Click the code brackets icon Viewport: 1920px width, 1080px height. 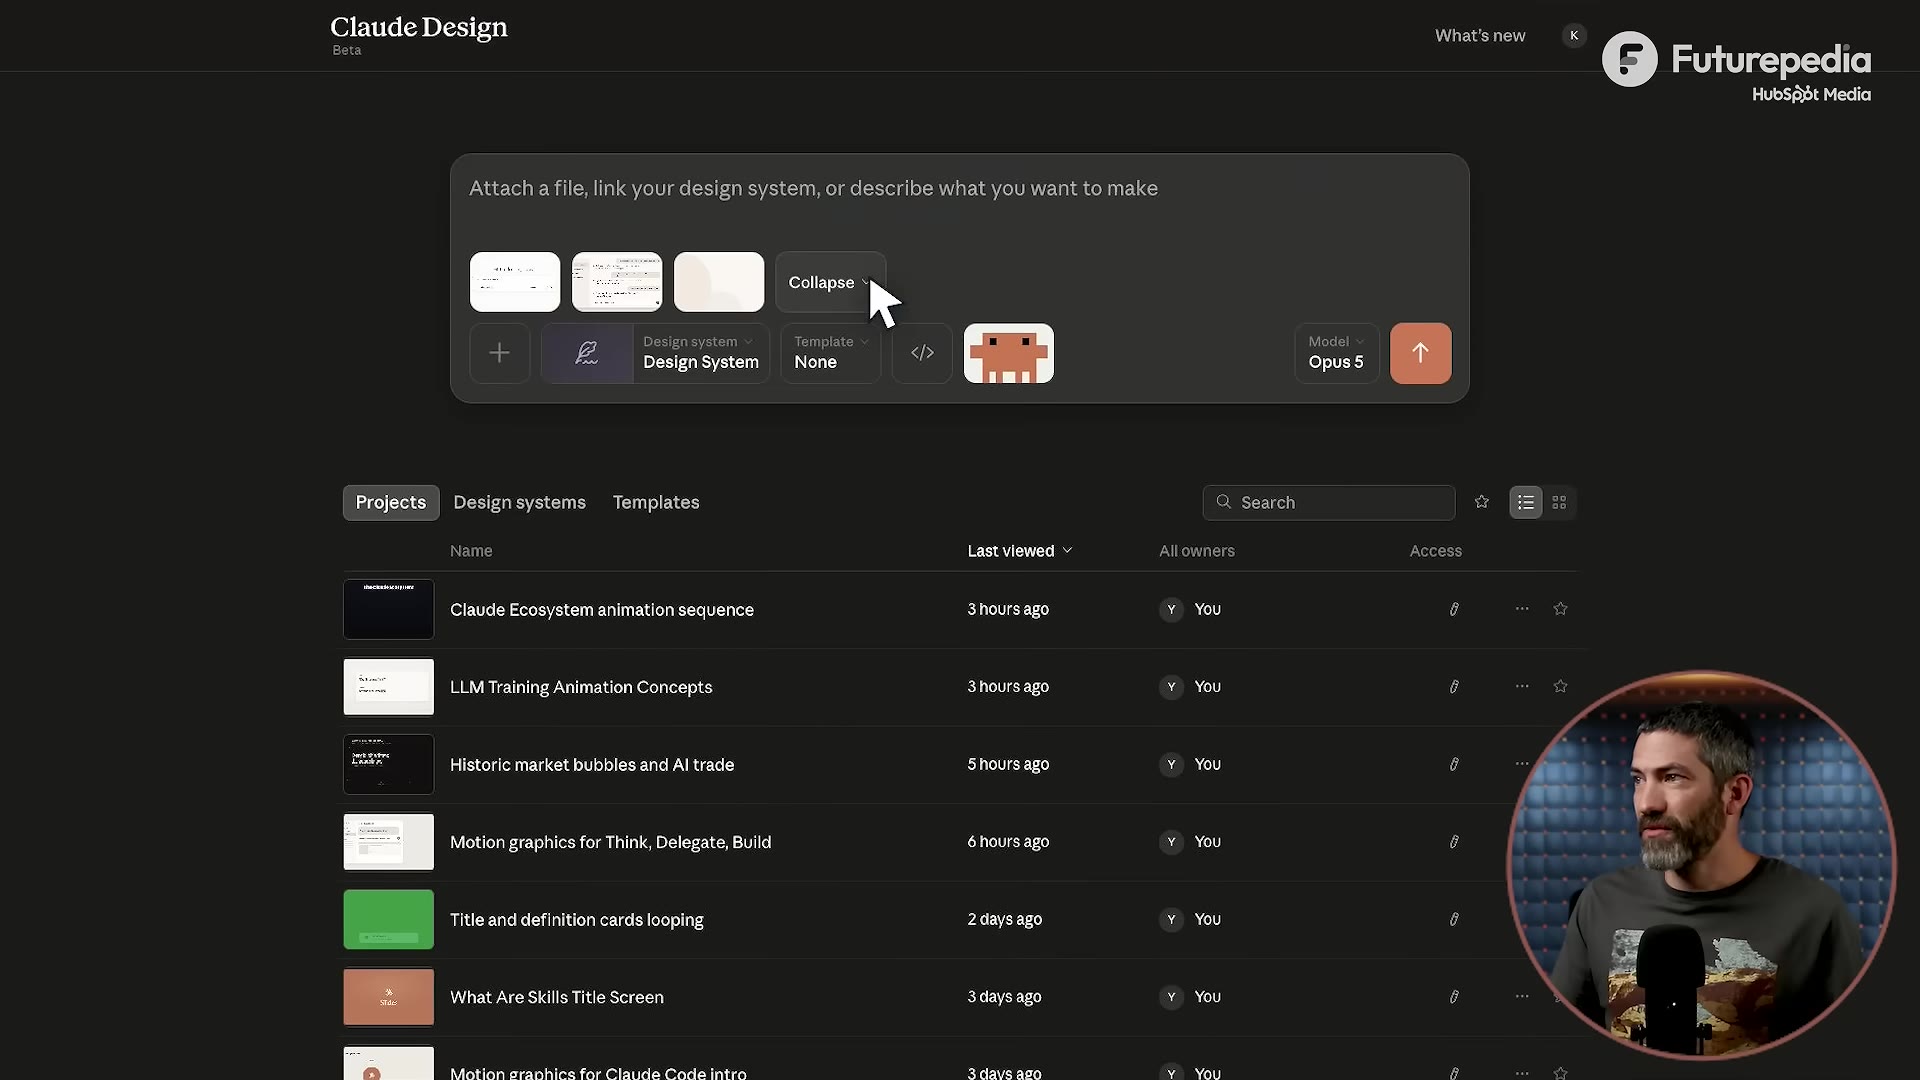(x=922, y=353)
